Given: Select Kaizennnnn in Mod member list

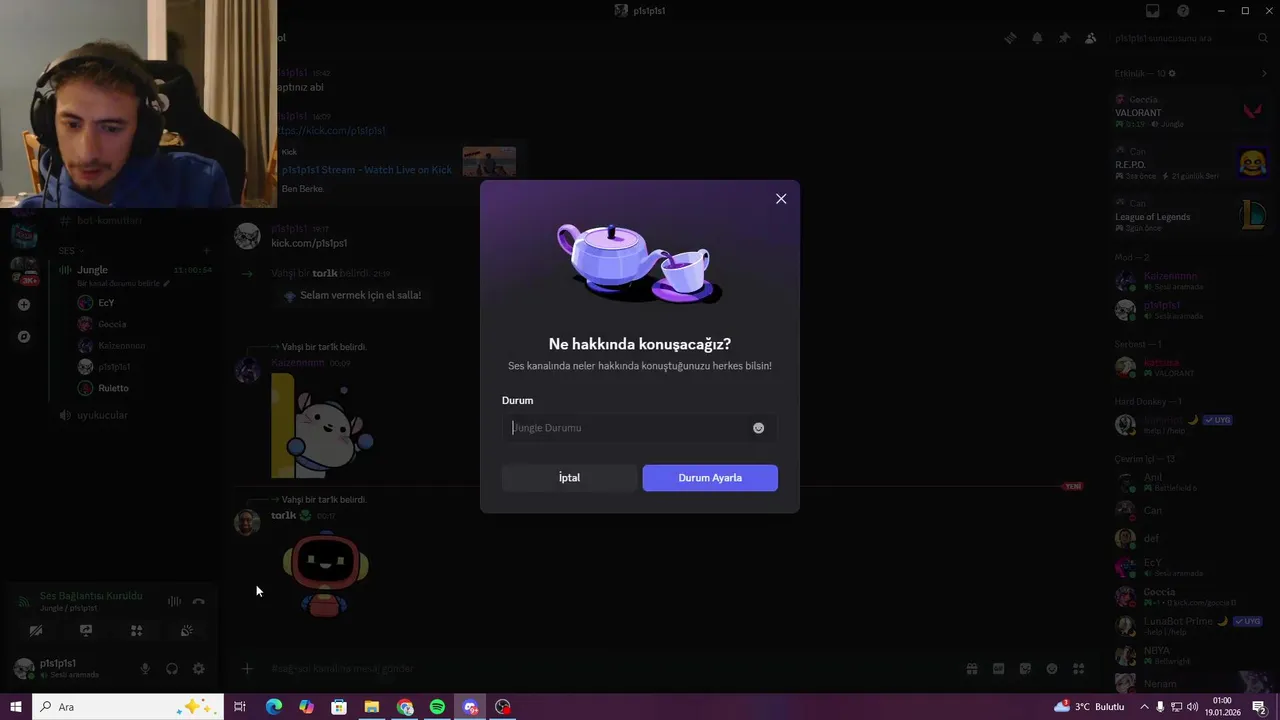Looking at the screenshot, I should tap(1190, 281).
